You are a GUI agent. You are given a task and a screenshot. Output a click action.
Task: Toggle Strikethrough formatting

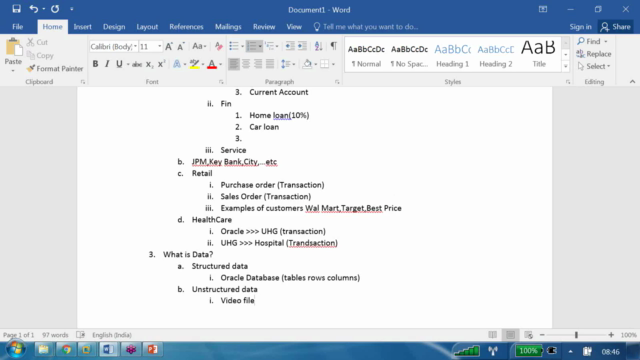point(137,64)
